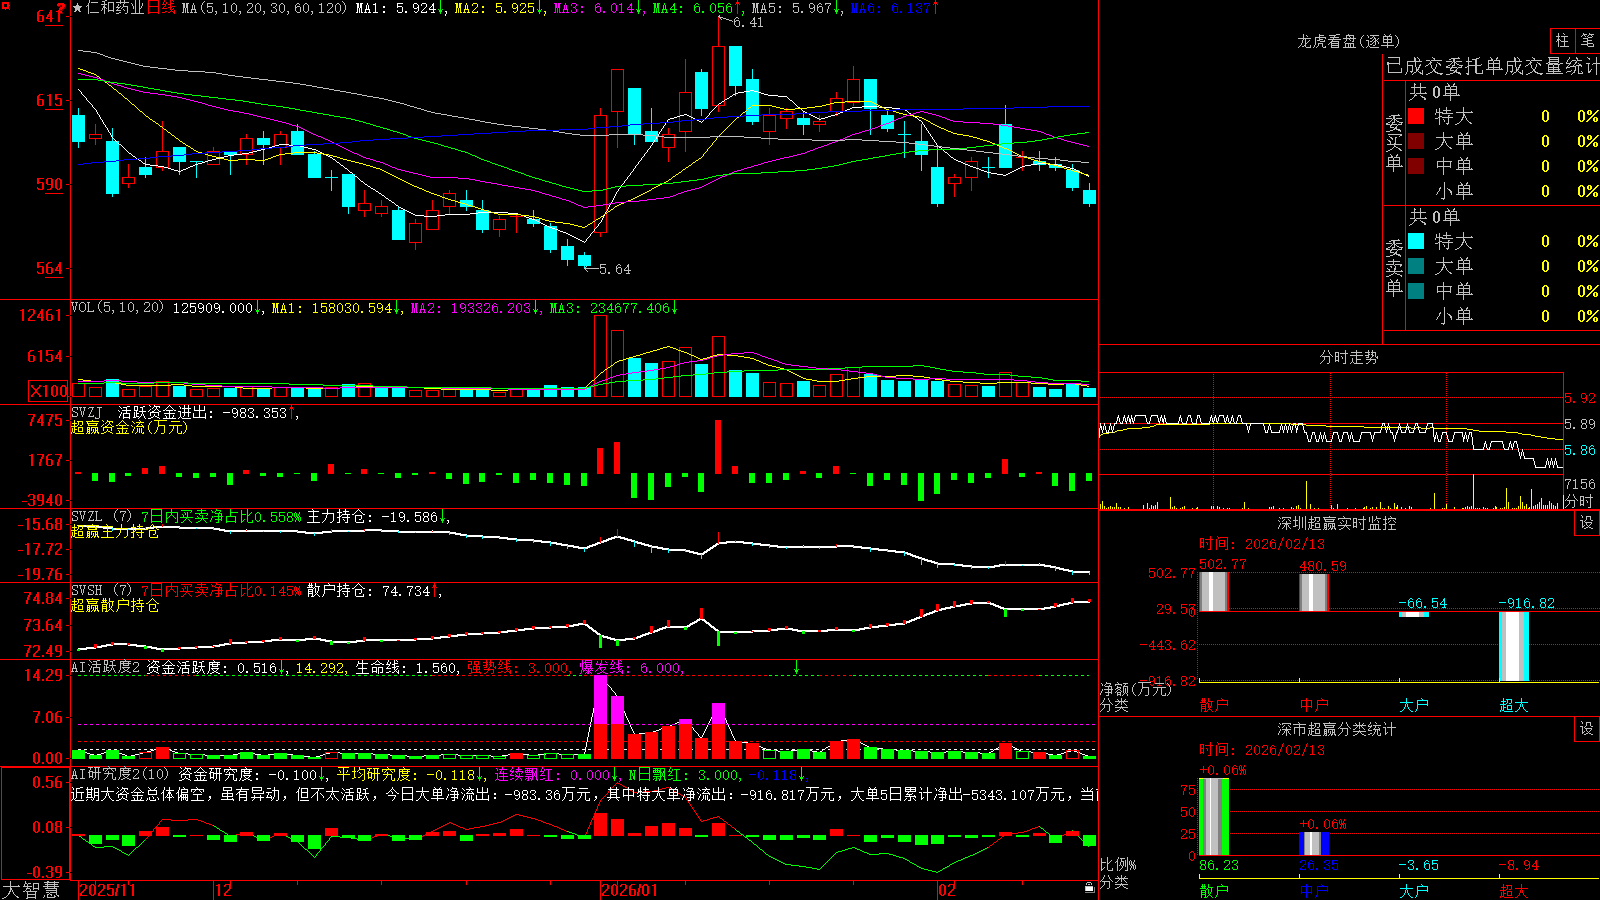Open the VOL(5,10,20) indicator label
Screen dimensions: 1600x900
(x=117, y=308)
